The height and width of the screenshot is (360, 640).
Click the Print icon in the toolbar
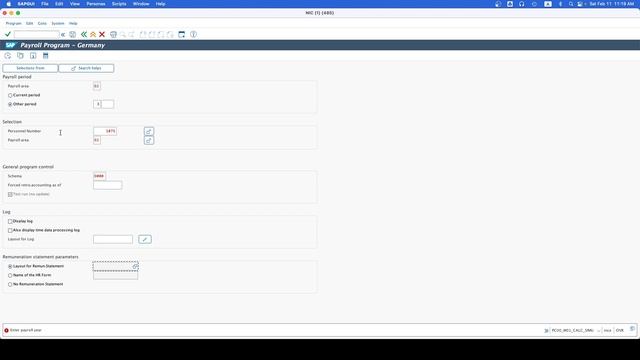[x=113, y=35]
